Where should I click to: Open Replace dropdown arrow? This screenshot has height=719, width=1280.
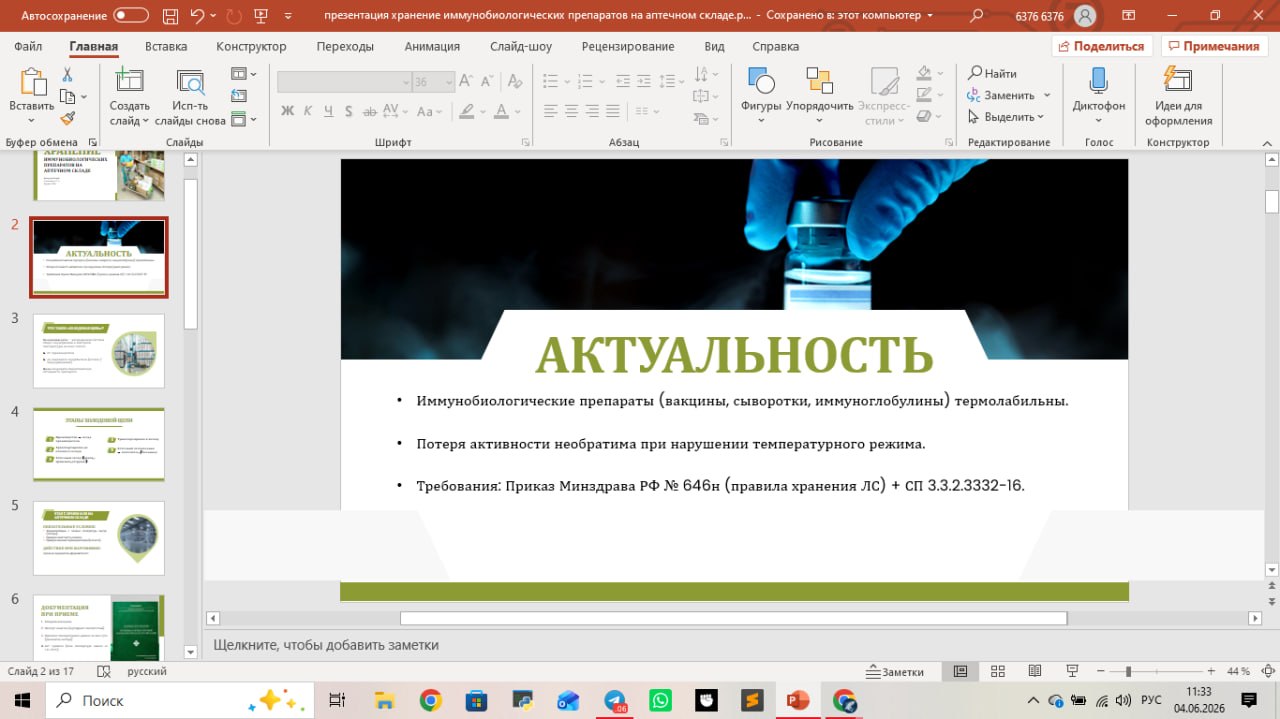coord(1047,95)
